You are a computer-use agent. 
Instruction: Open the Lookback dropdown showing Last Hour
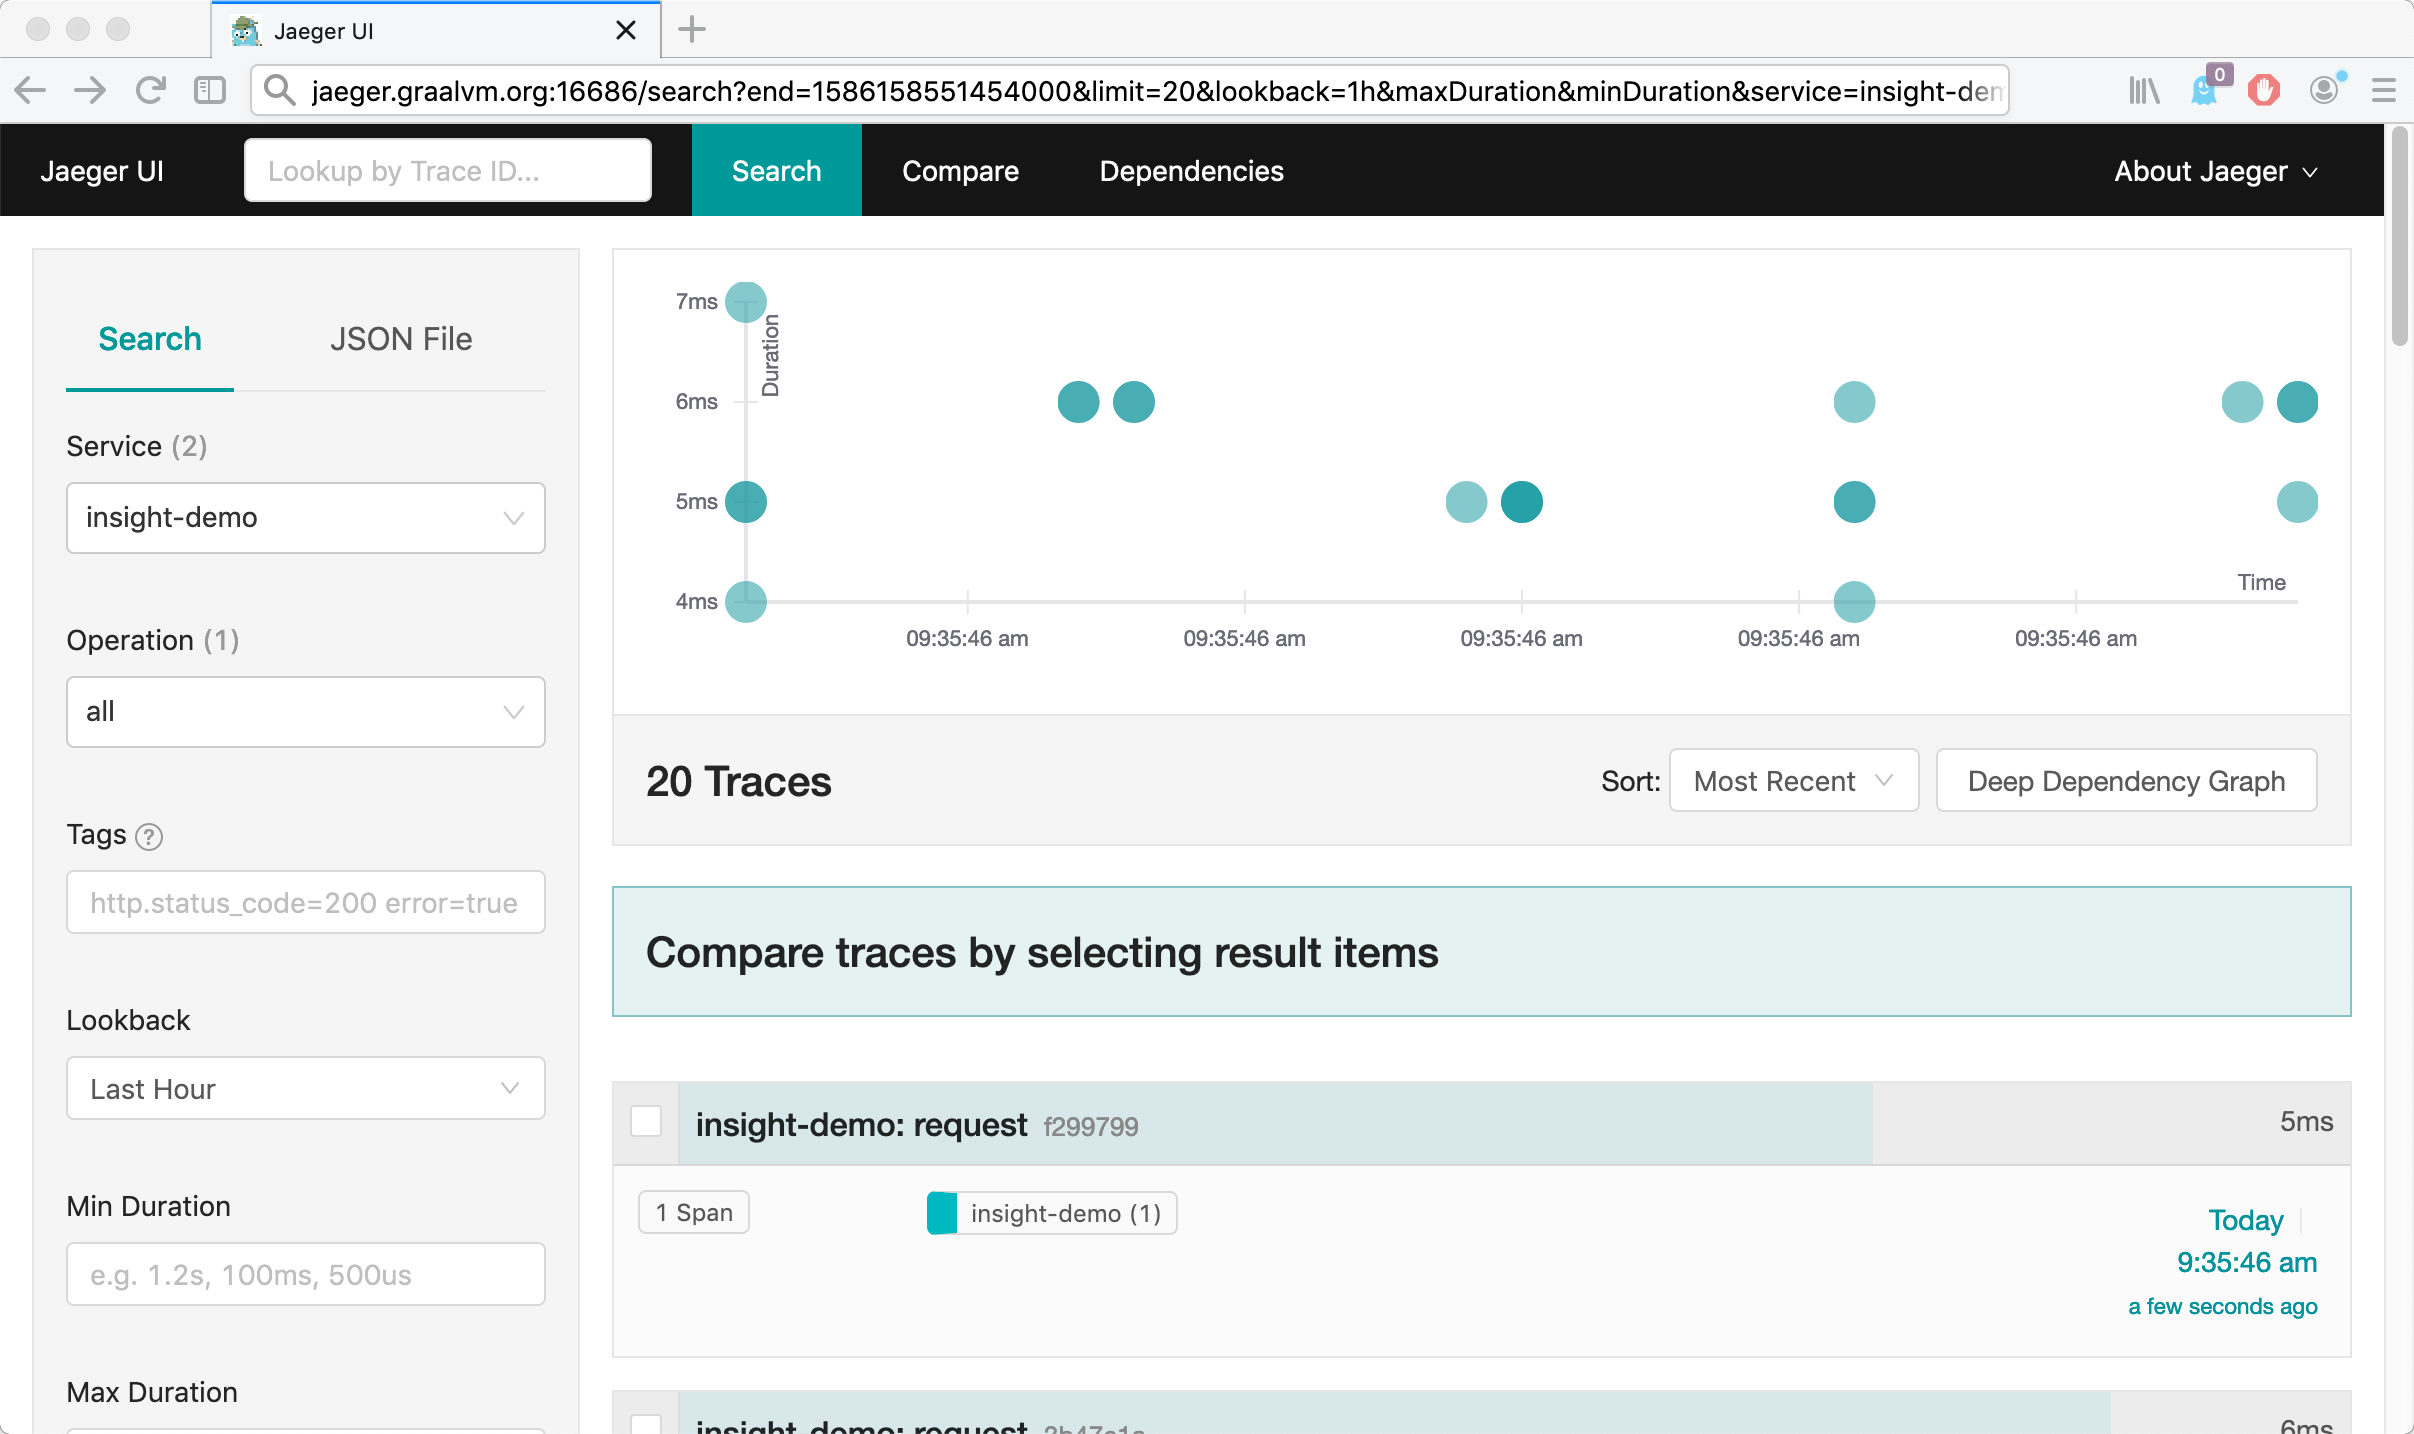pos(306,1088)
